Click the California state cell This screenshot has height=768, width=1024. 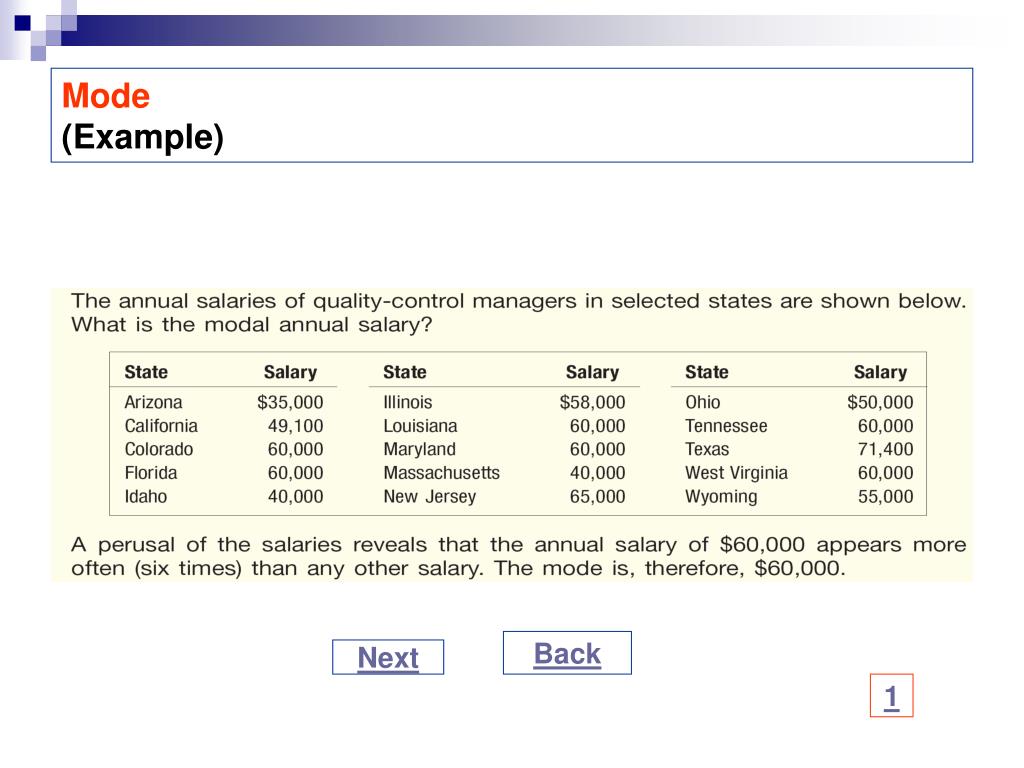pyautogui.click(x=161, y=426)
